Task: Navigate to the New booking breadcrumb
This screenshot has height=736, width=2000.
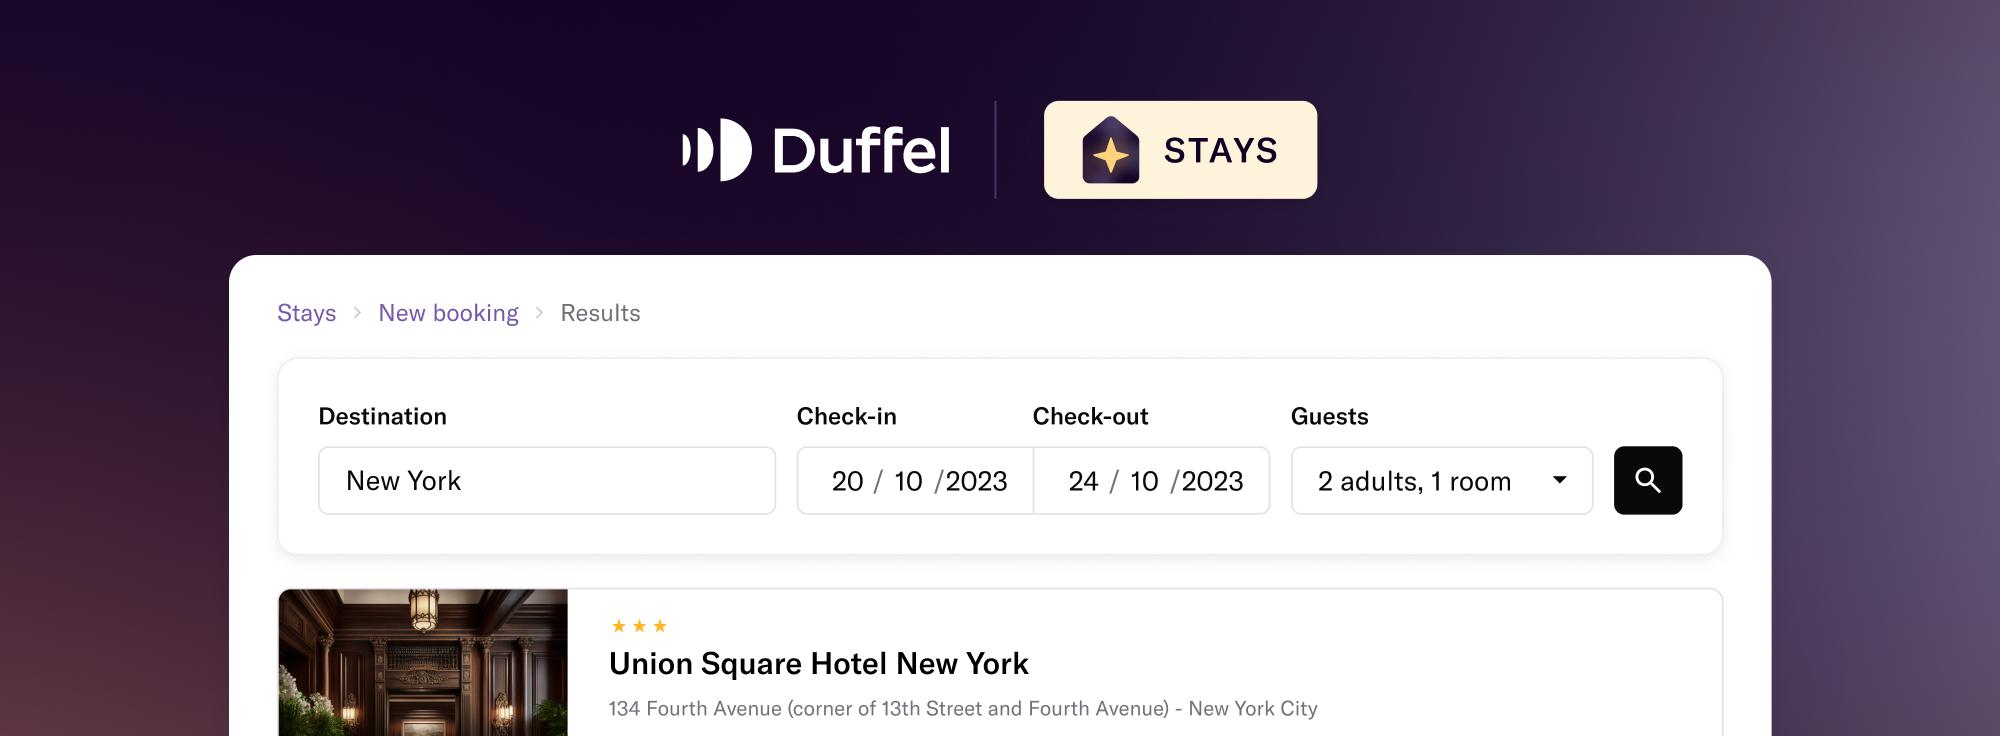Action: tap(448, 313)
